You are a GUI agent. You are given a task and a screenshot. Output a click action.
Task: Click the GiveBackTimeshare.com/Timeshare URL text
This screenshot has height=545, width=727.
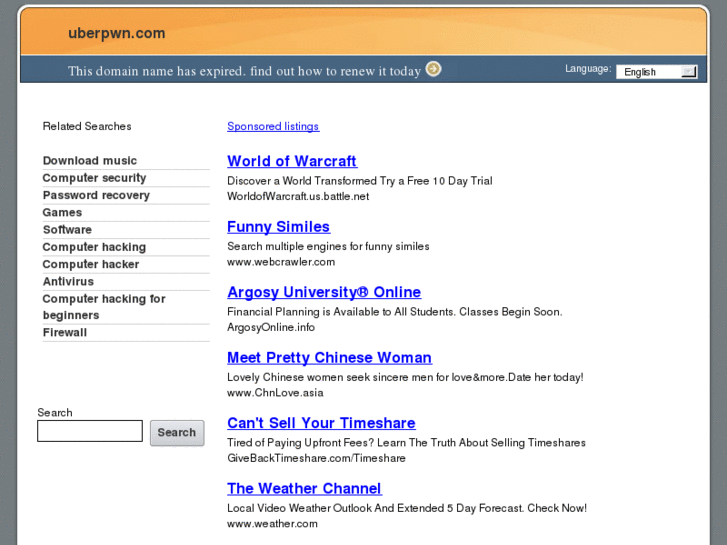tap(316, 458)
